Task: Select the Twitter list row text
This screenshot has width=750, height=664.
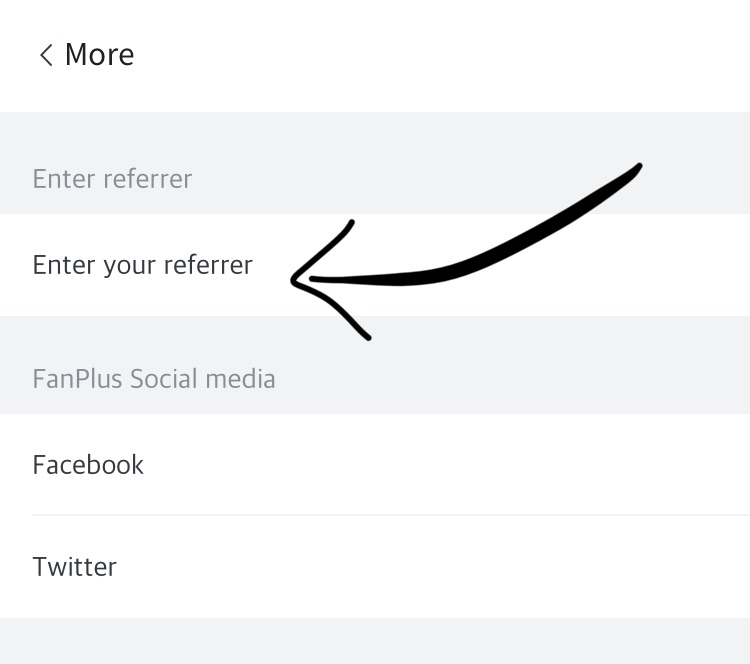Action: tap(75, 567)
